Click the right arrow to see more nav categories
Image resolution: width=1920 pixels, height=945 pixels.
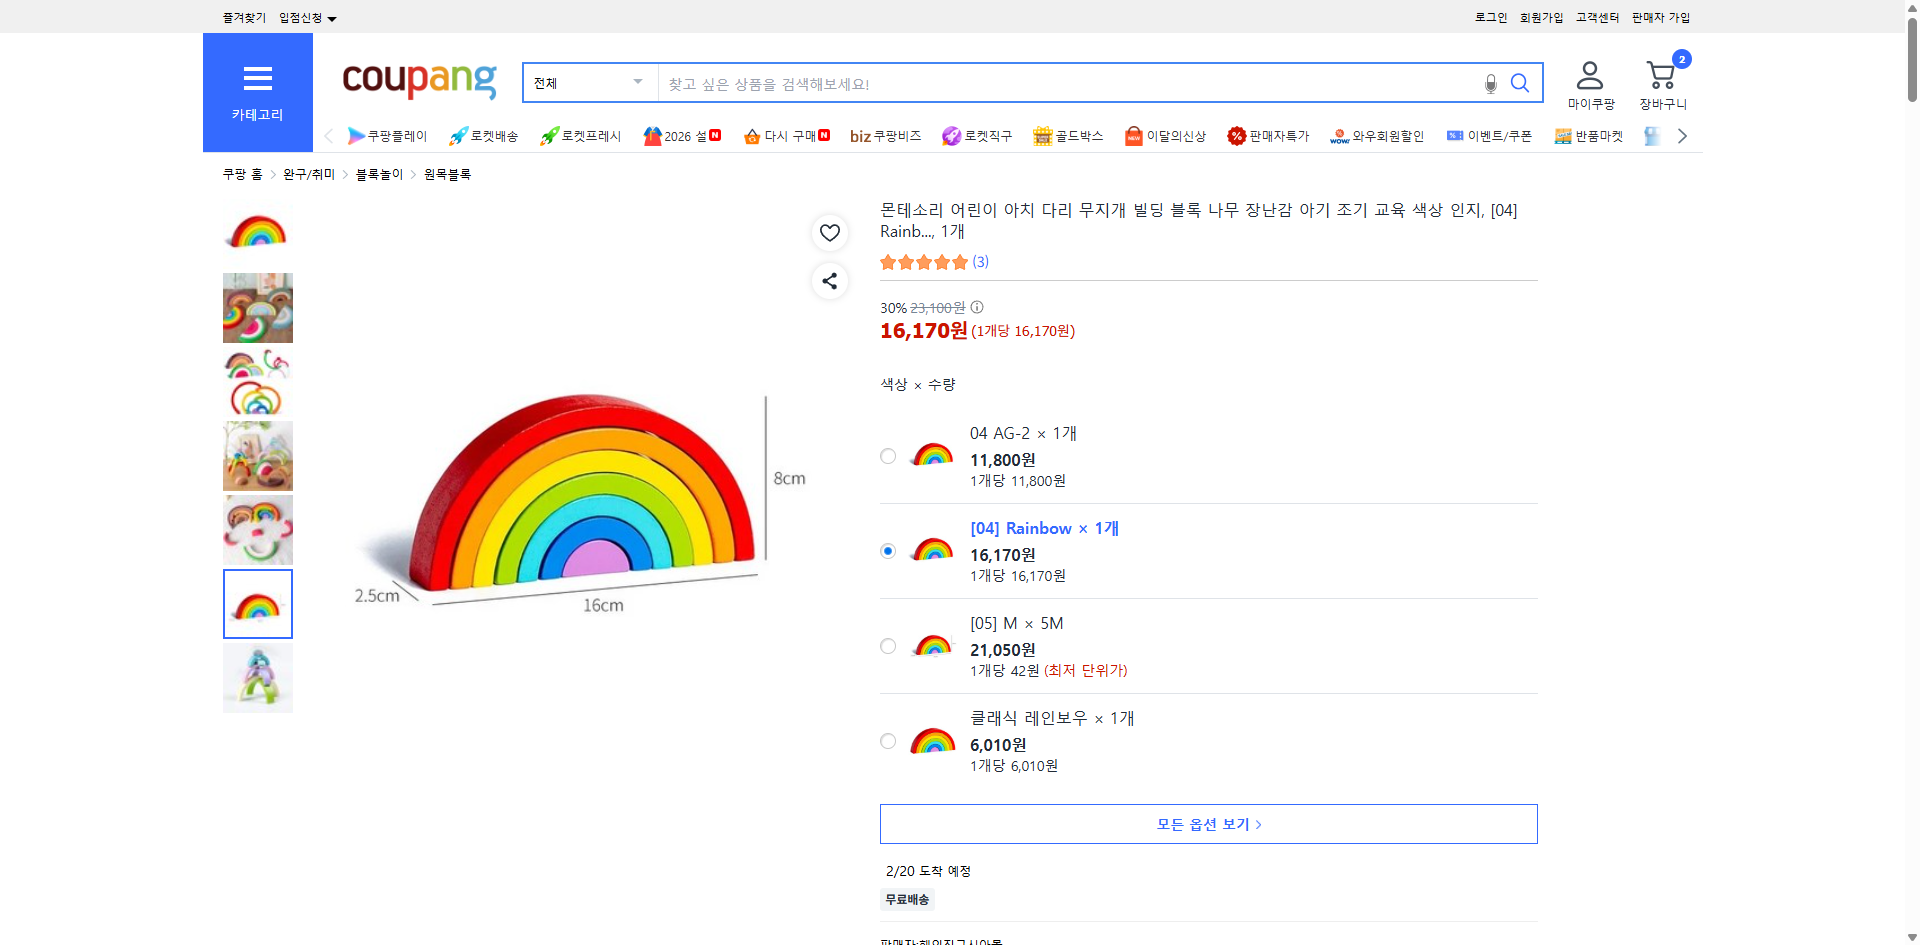pos(1682,135)
